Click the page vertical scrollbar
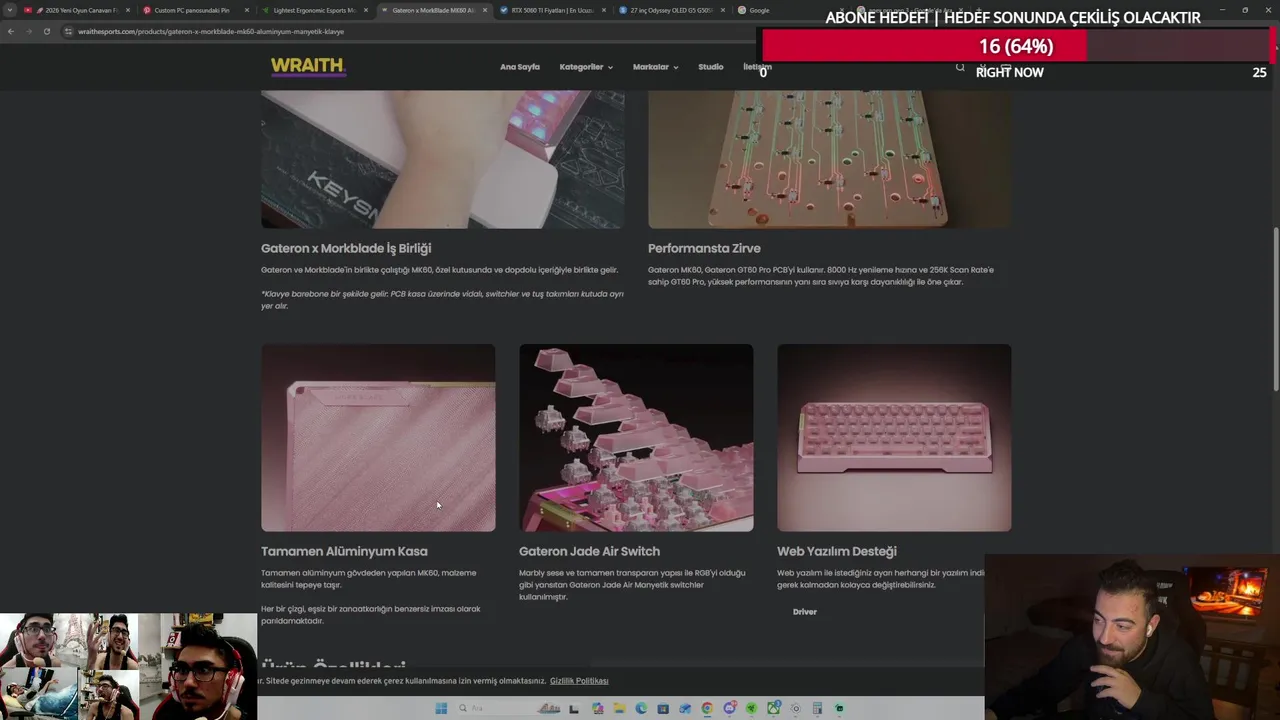The width and height of the screenshot is (1280, 720). coord(1275,310)
